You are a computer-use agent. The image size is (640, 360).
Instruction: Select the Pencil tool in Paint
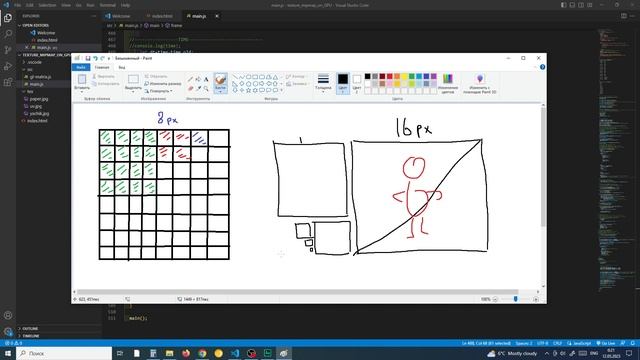(x=190, y=80)
